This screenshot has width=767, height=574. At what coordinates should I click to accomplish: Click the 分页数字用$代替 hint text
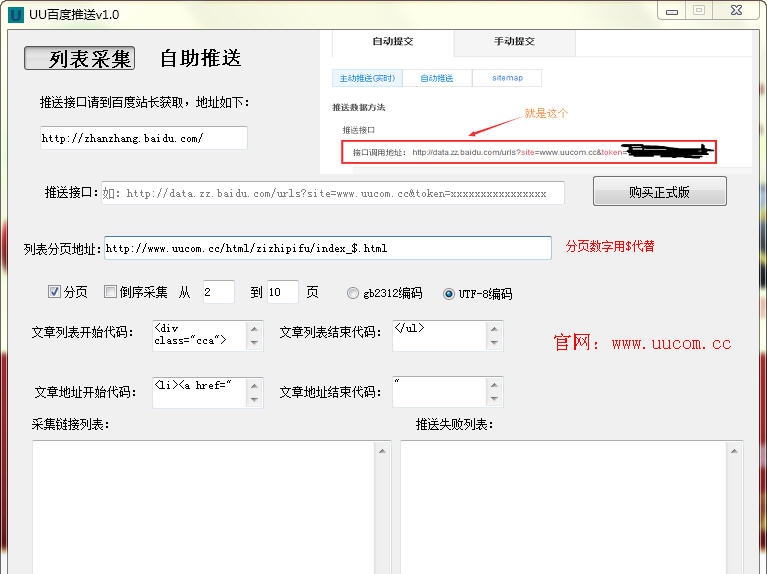click(x=610, y=246)
